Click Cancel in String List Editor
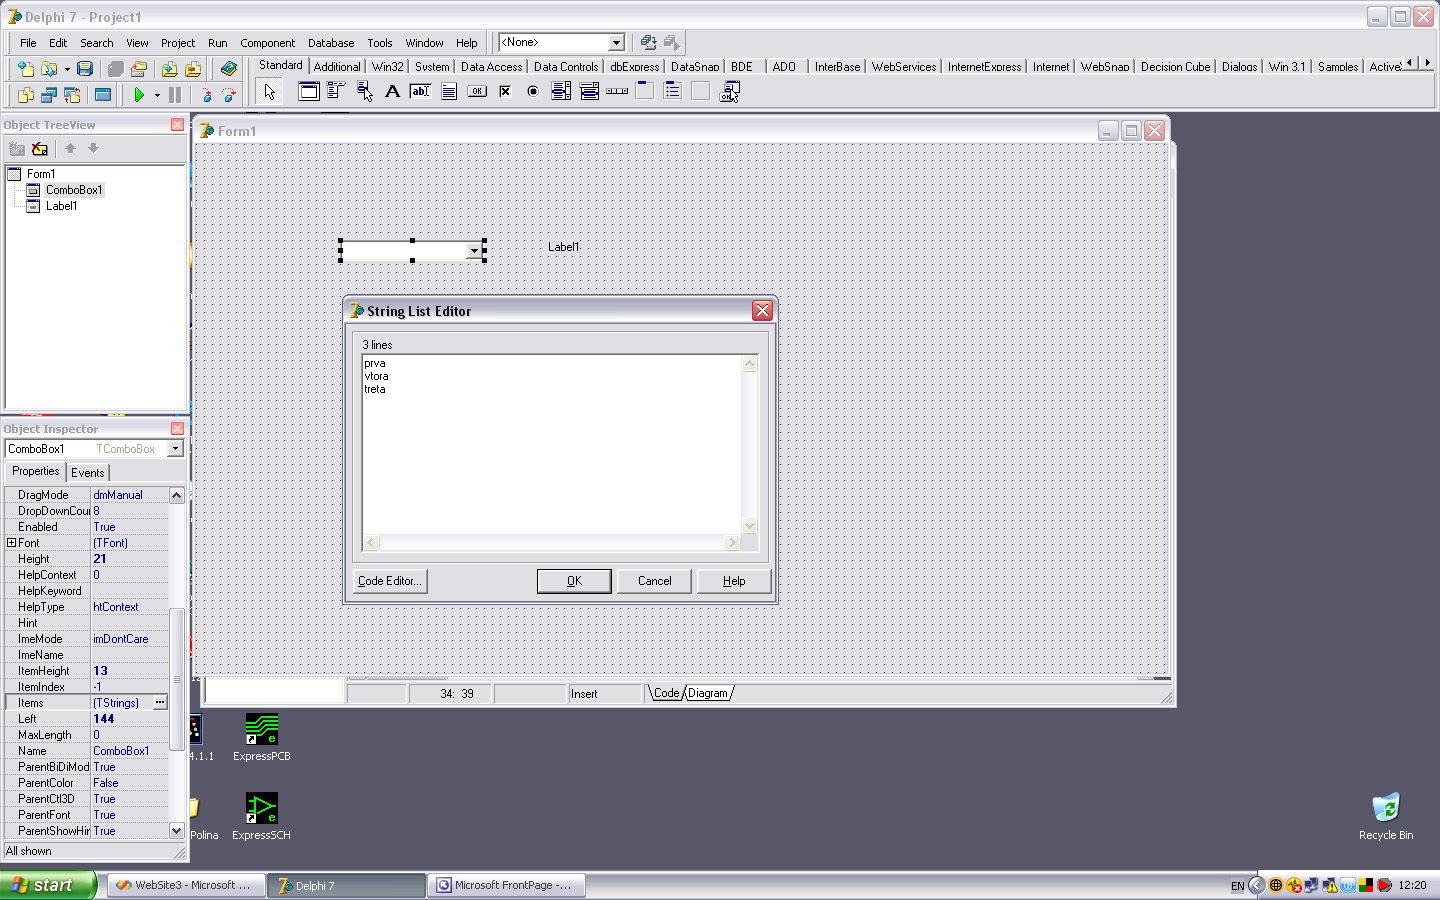1440x900 pixels. click(x=655, y=581)
